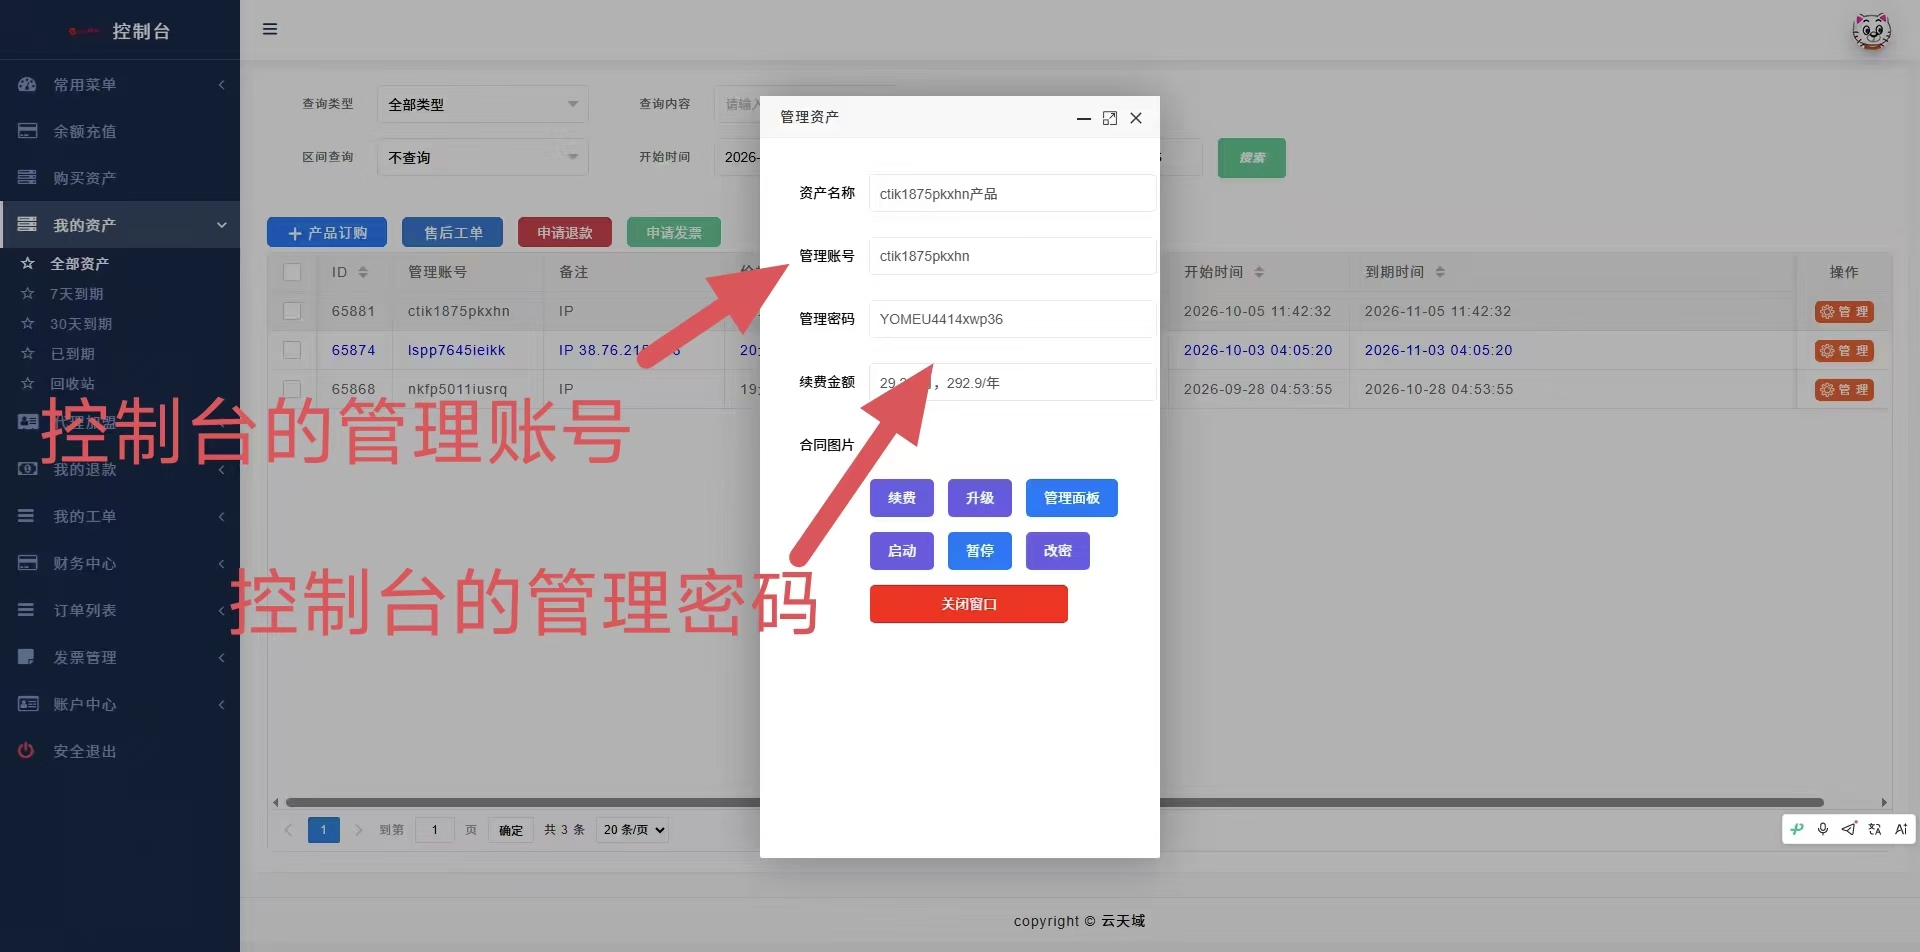Screen dimensions: 1920x952
Task: Click the 发票管理 note icon
Action: tap(27, 657)
